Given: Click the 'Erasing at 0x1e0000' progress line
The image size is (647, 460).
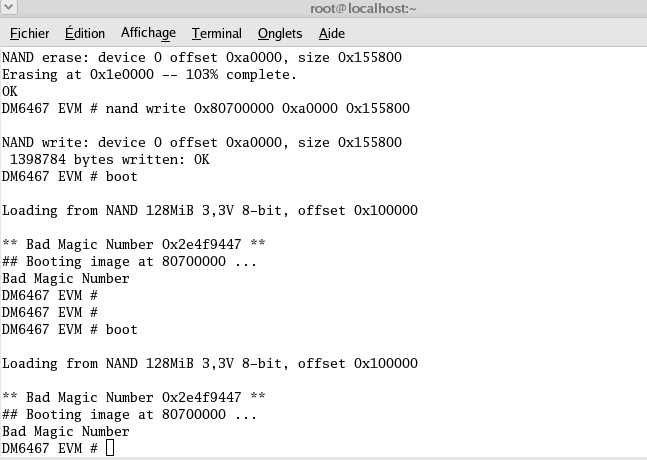Looking at the screenshot, I should [149, 74].
